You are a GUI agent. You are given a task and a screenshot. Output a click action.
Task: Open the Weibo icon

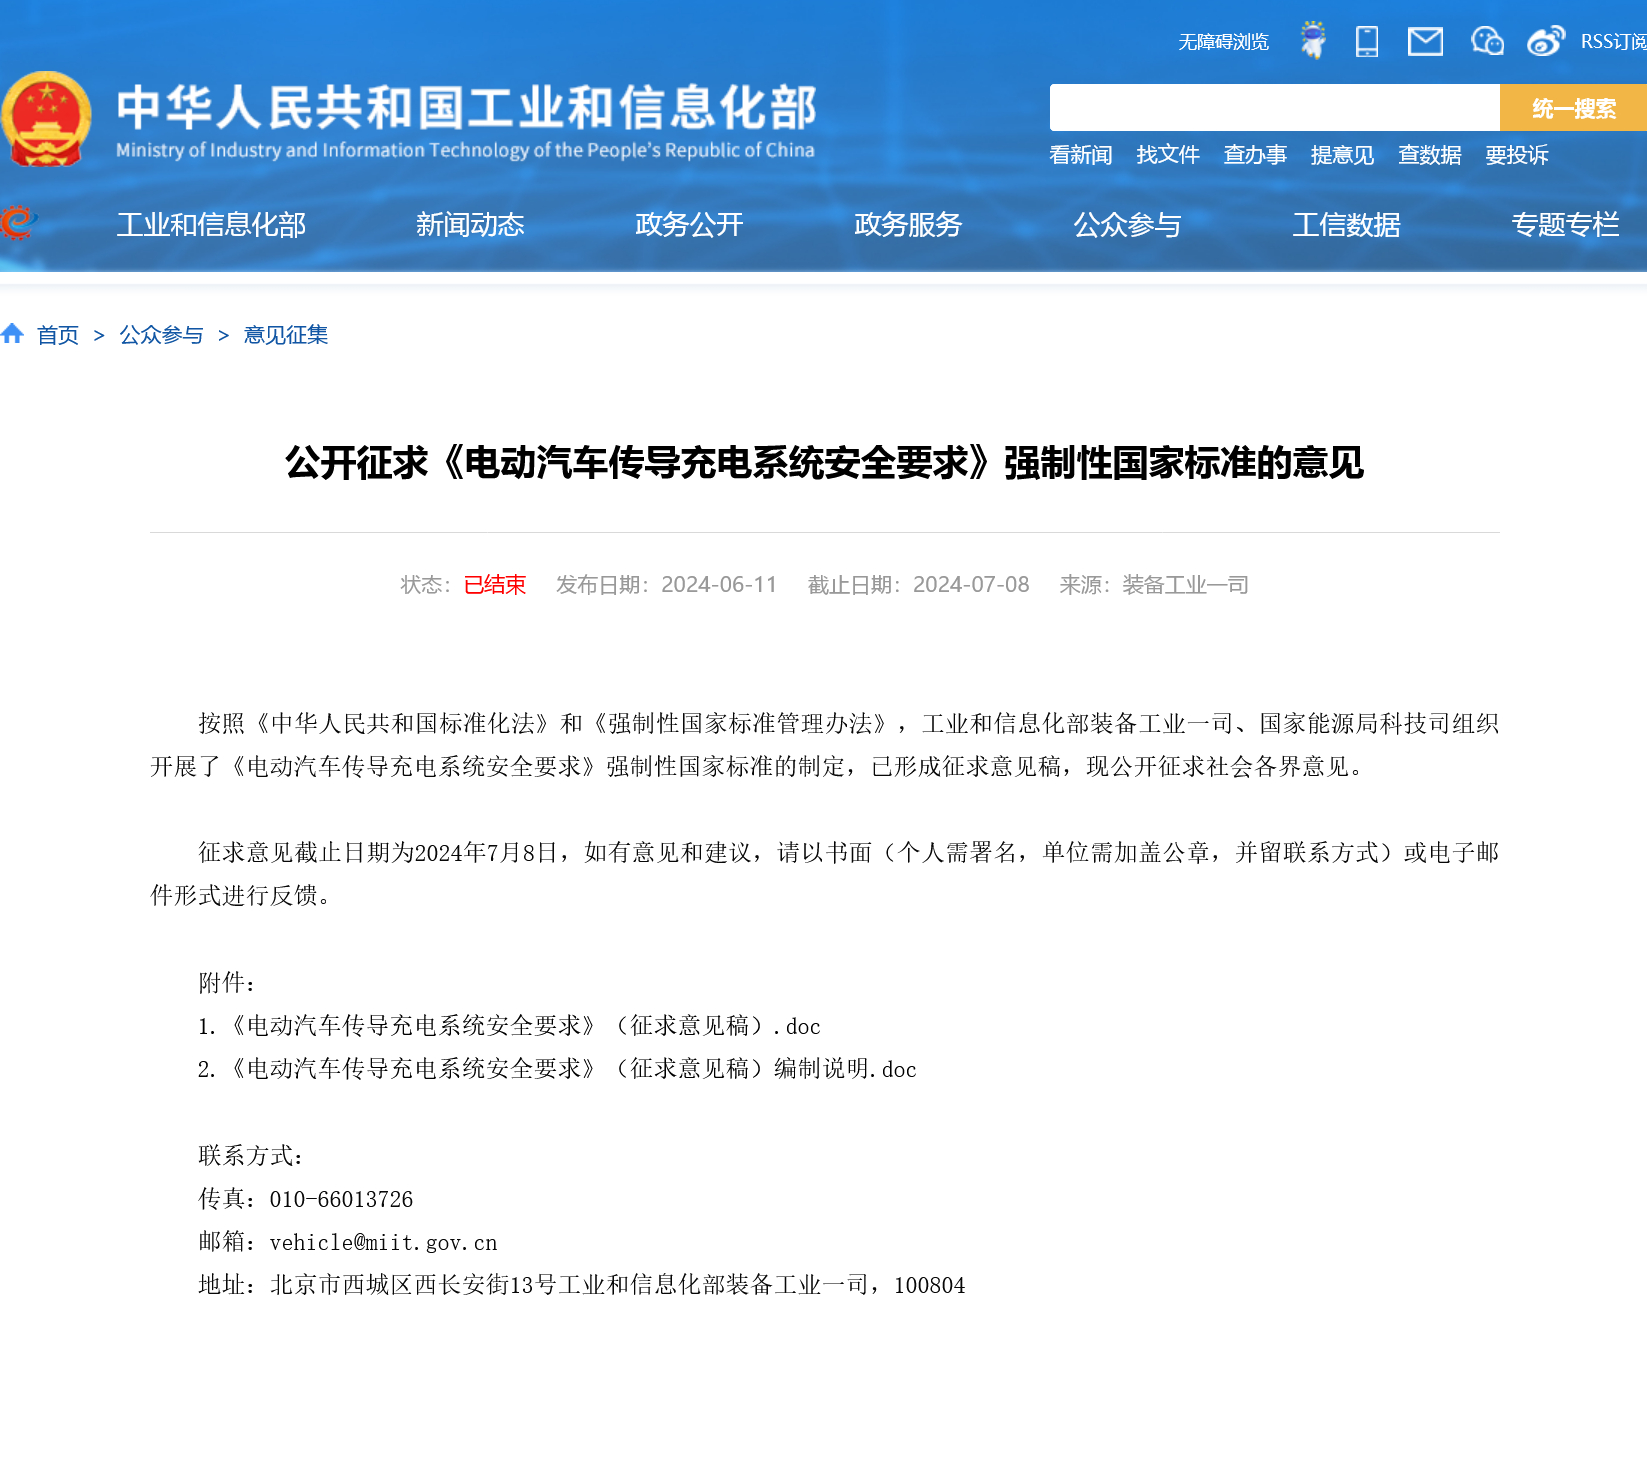coord(1546,41)
